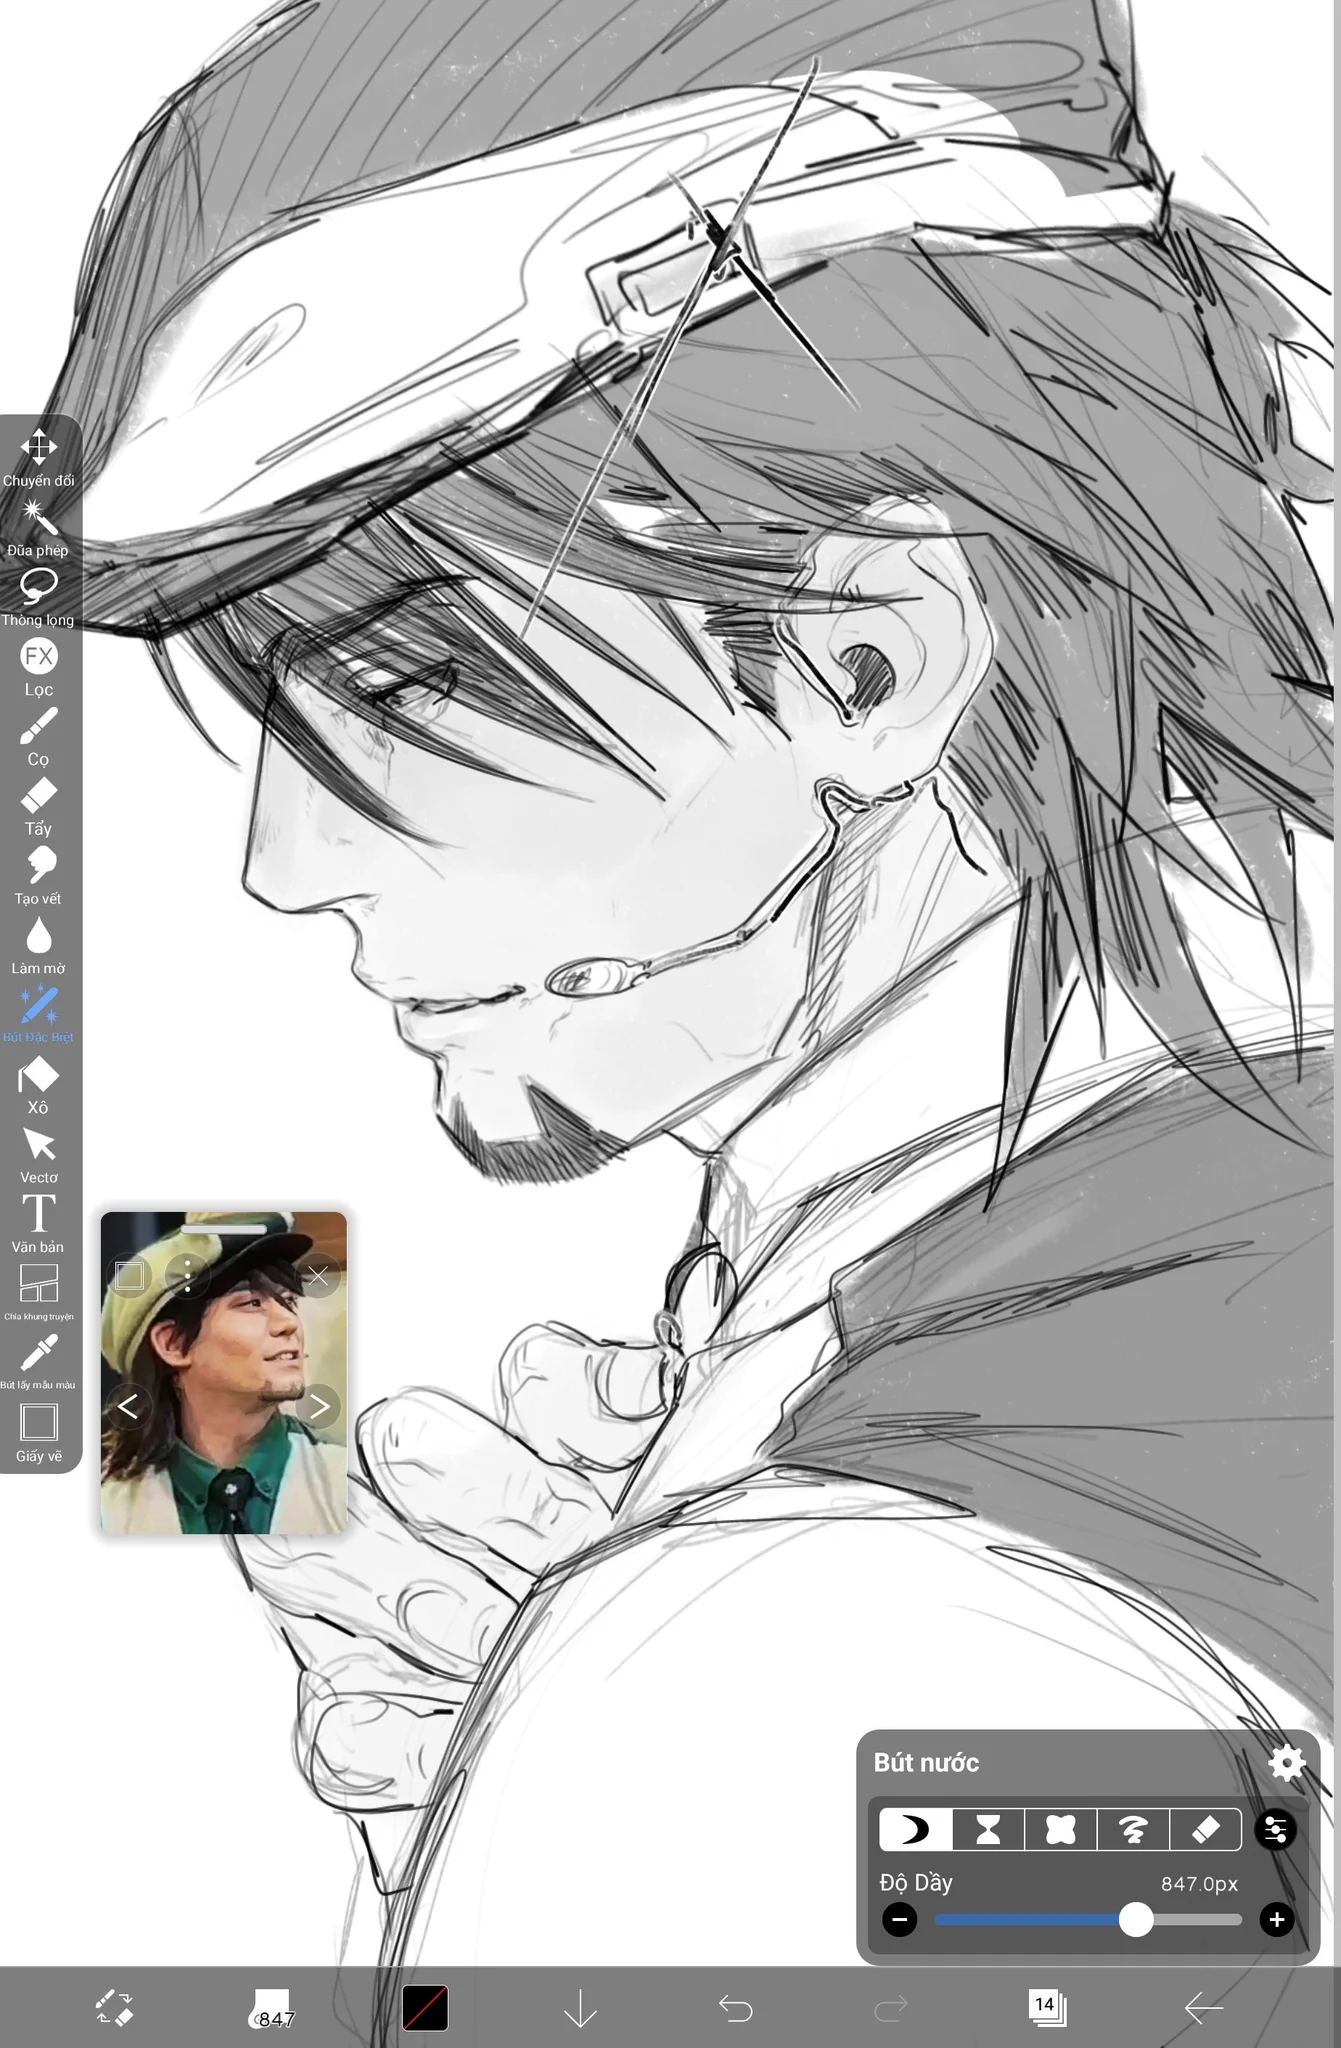Open the FX Lọc filter tool
Screen dimensions: 1341x2048
(38, 667)
